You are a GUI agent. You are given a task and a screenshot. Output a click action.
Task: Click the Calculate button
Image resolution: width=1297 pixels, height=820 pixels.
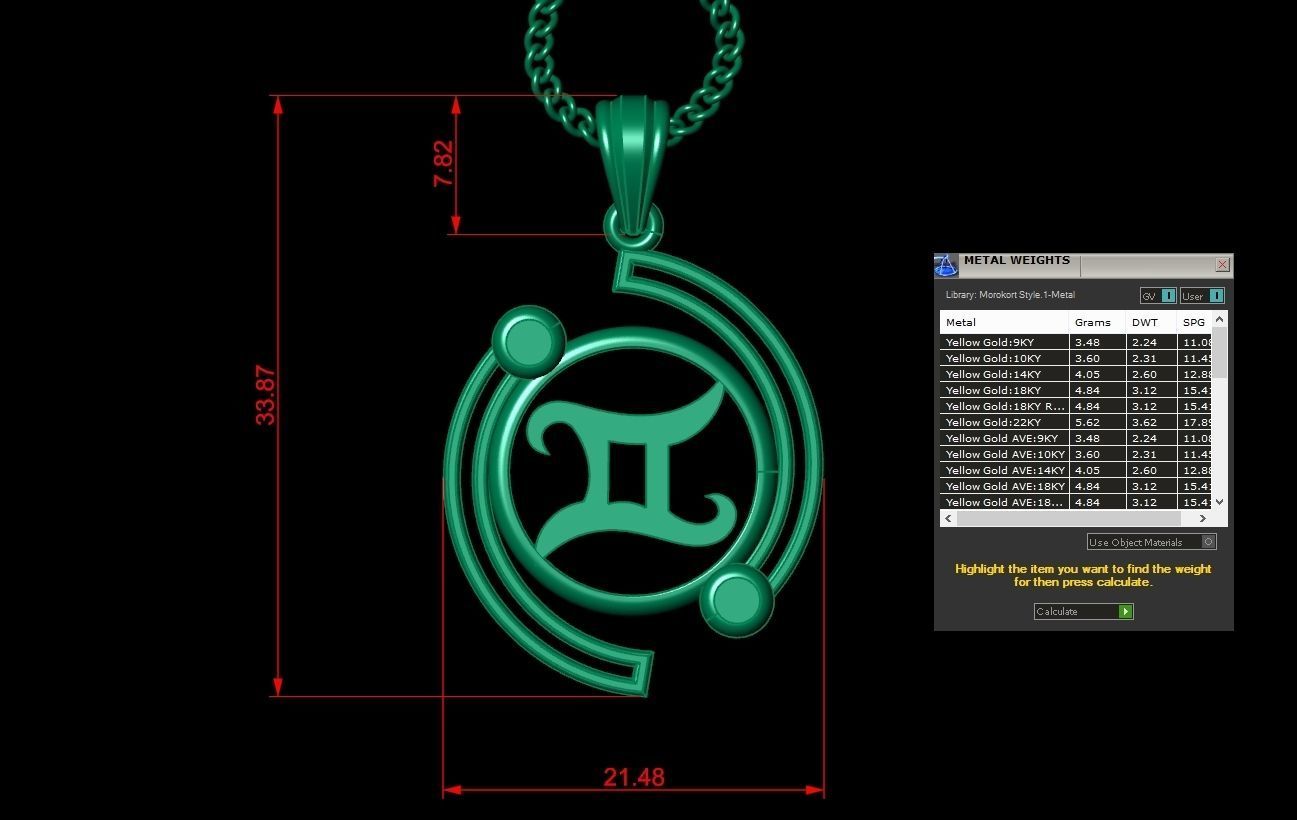(x=1083, y=611)
